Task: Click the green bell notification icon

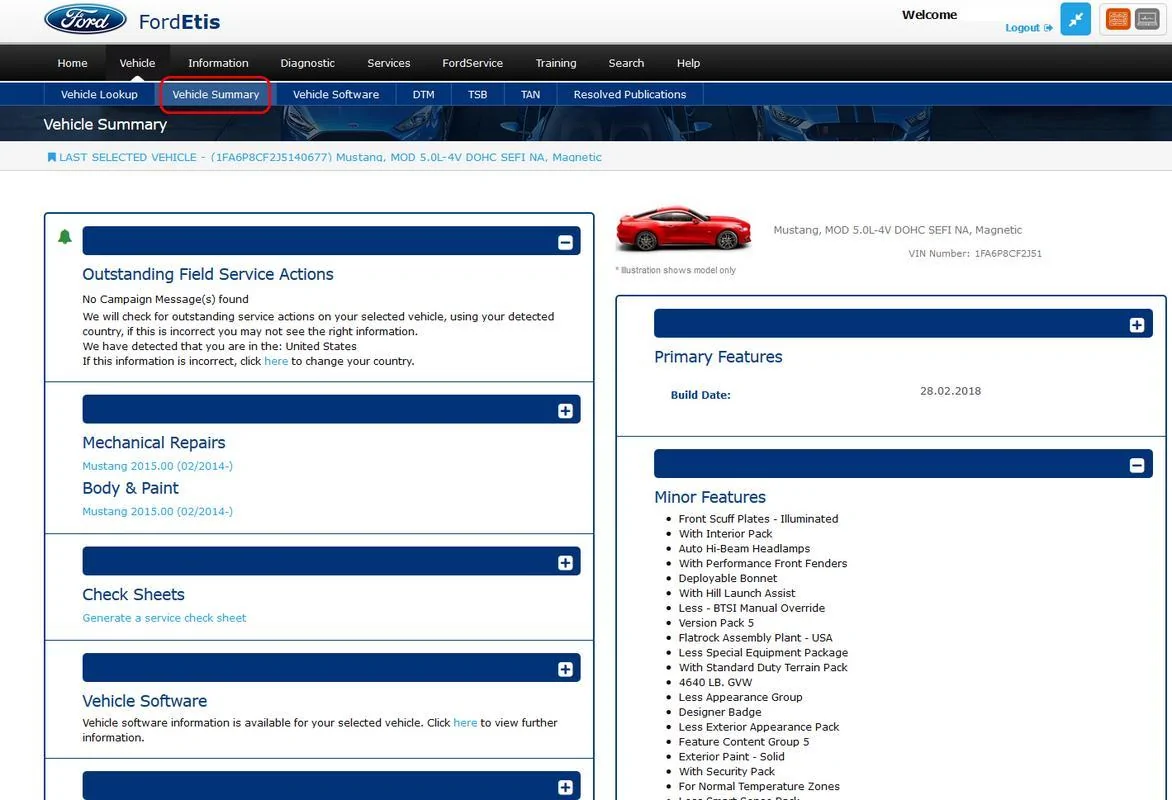Action: 65,237
